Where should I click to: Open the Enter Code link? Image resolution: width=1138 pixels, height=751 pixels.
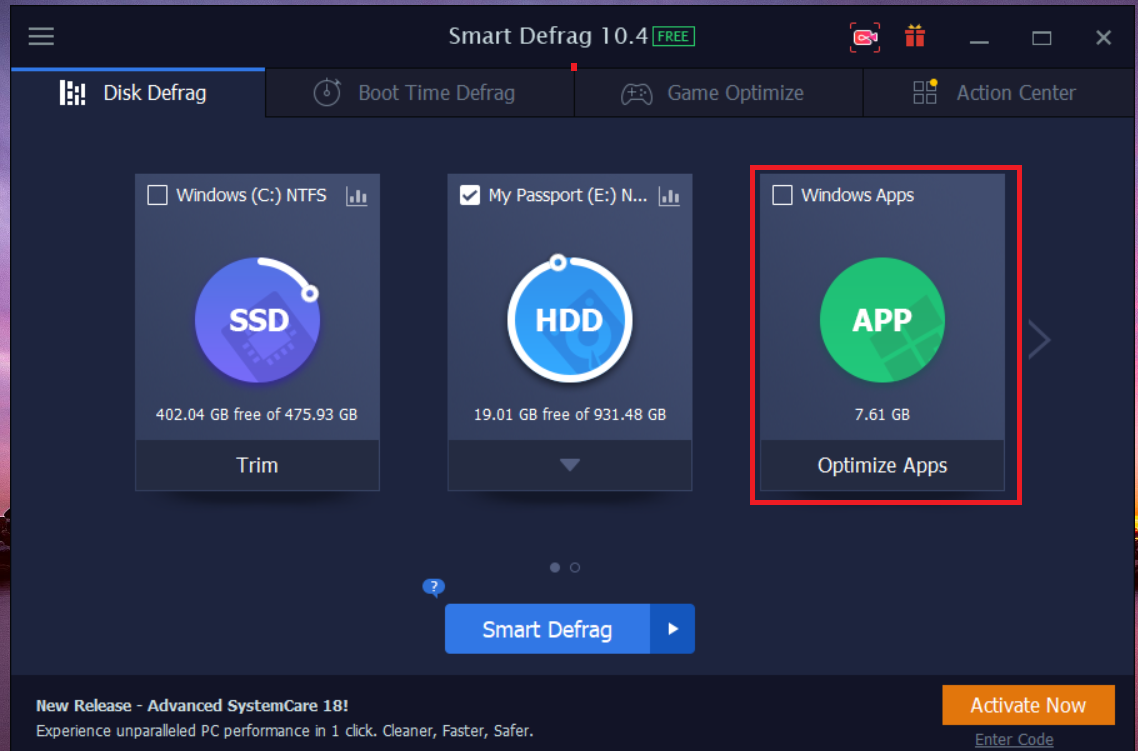pyautogui.click(x=1014, y=739)
